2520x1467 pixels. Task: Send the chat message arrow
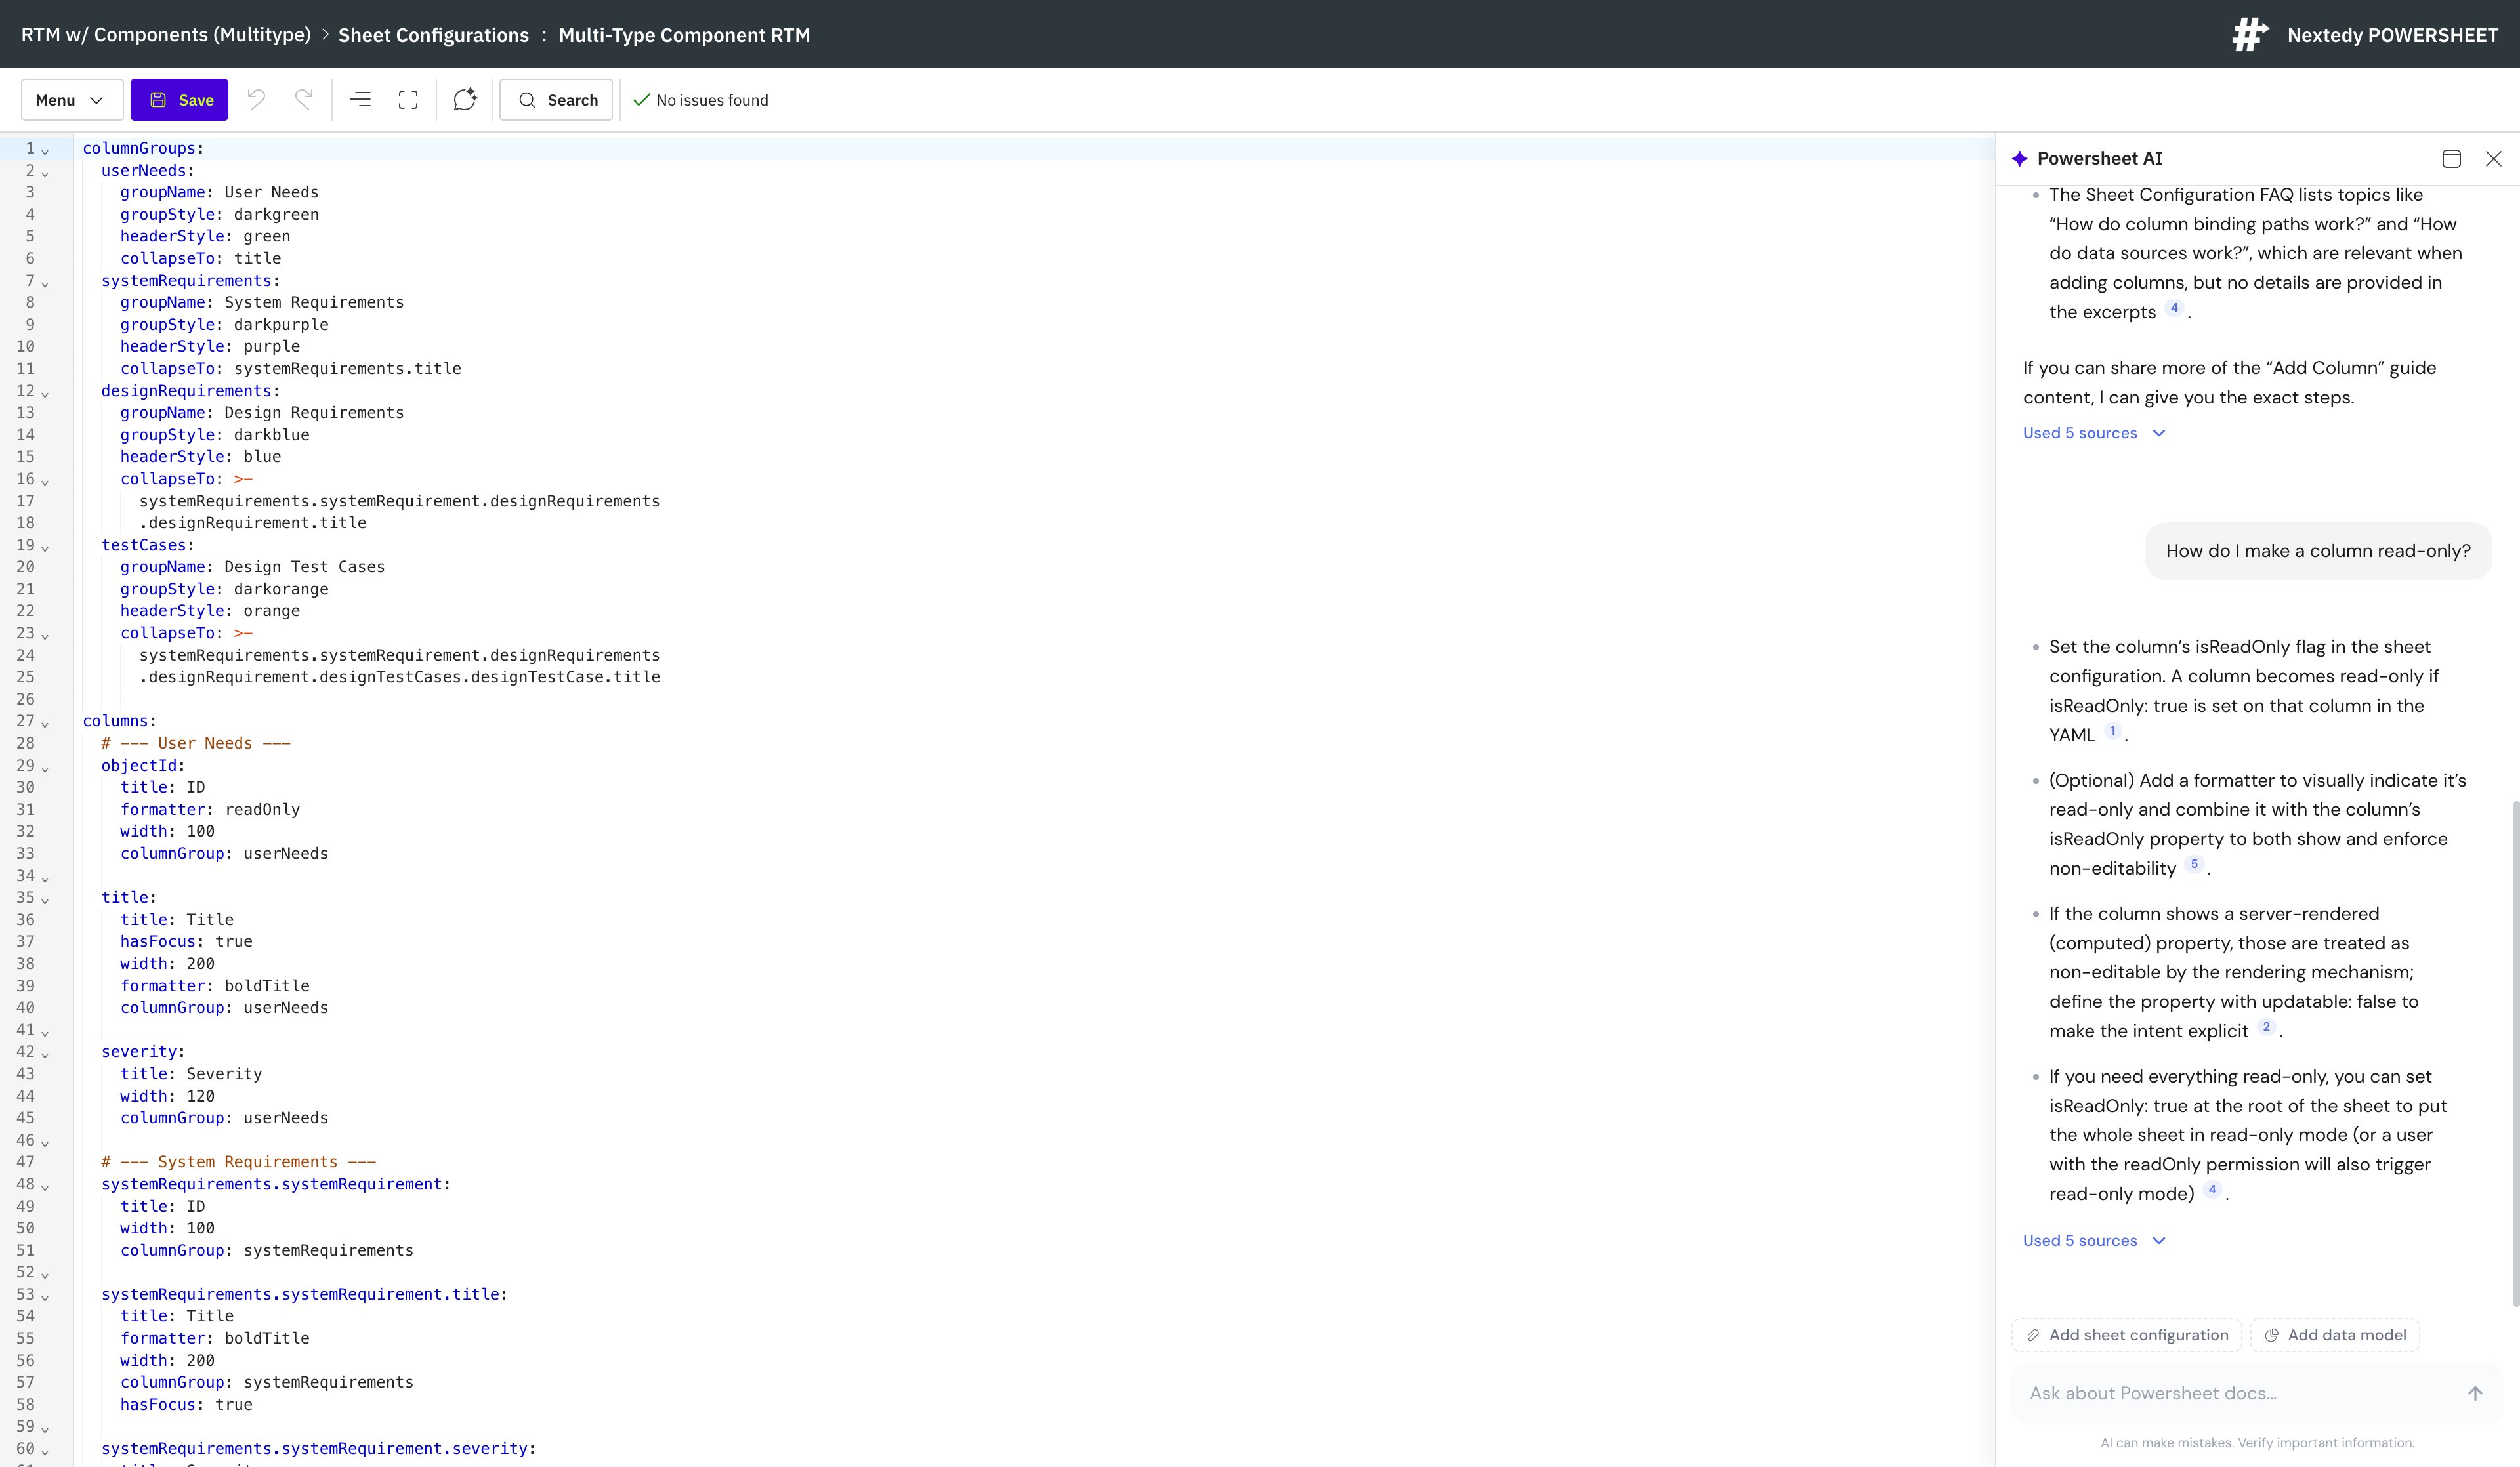point(2475,1393)
